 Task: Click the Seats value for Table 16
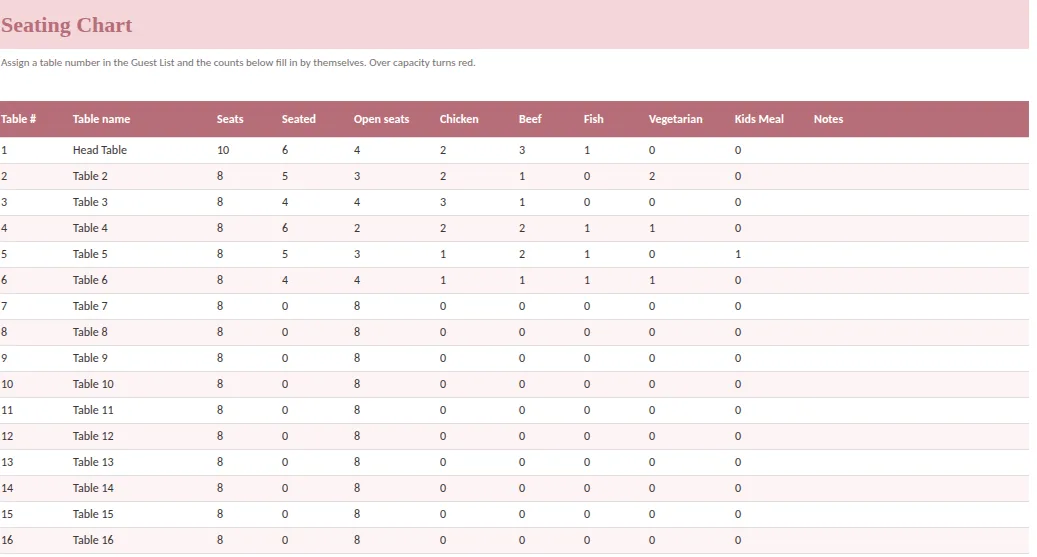click(x=220, y=540)
